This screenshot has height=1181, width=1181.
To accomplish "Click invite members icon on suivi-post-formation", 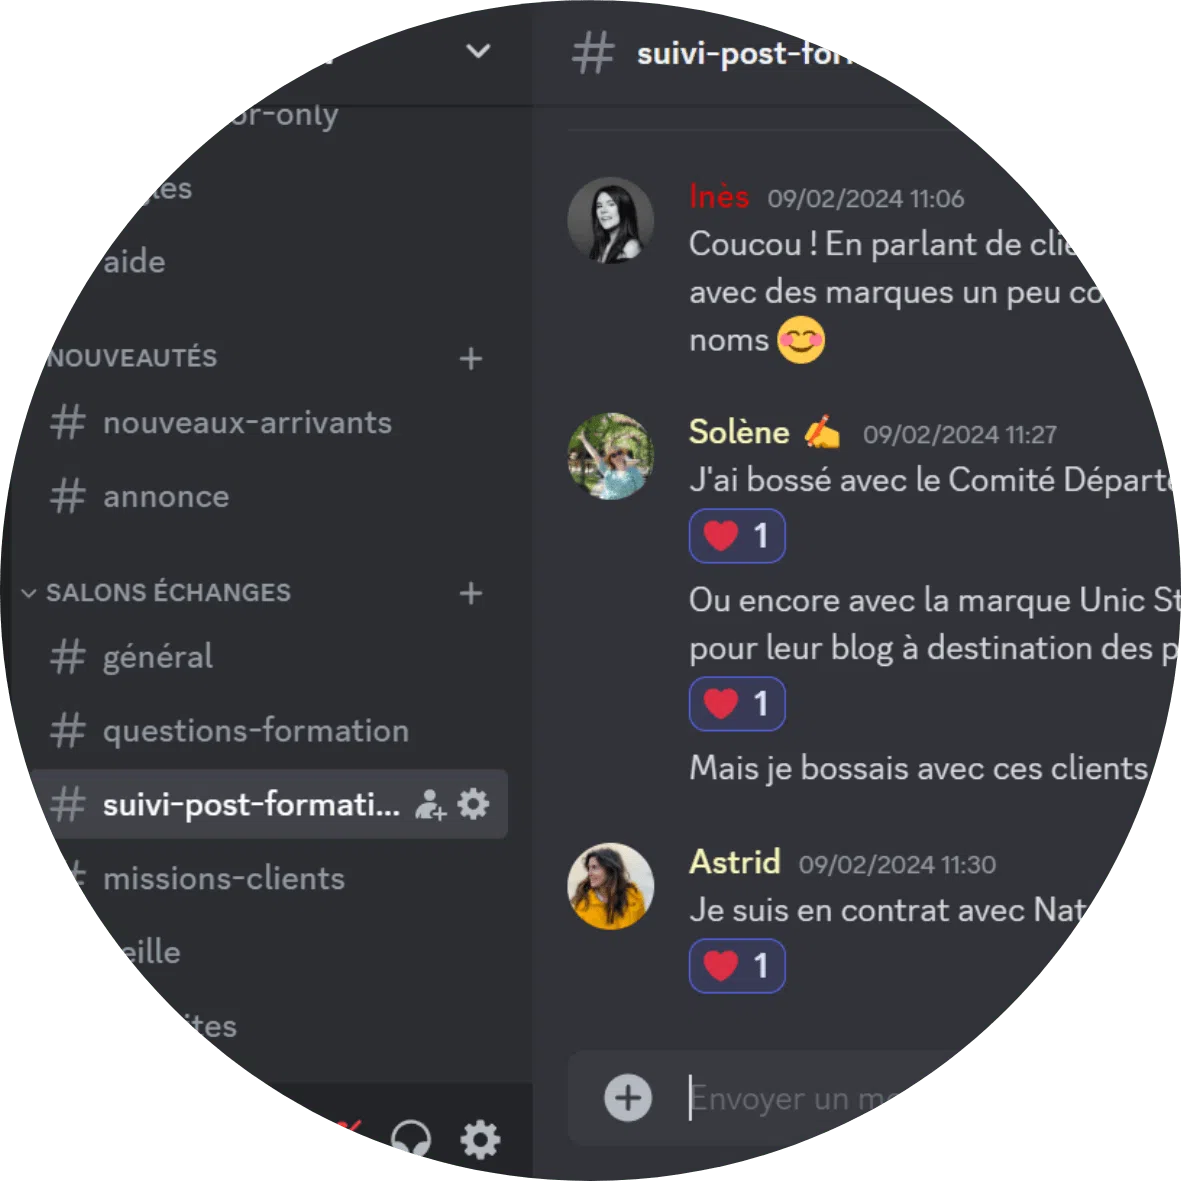I will point(430,804).
